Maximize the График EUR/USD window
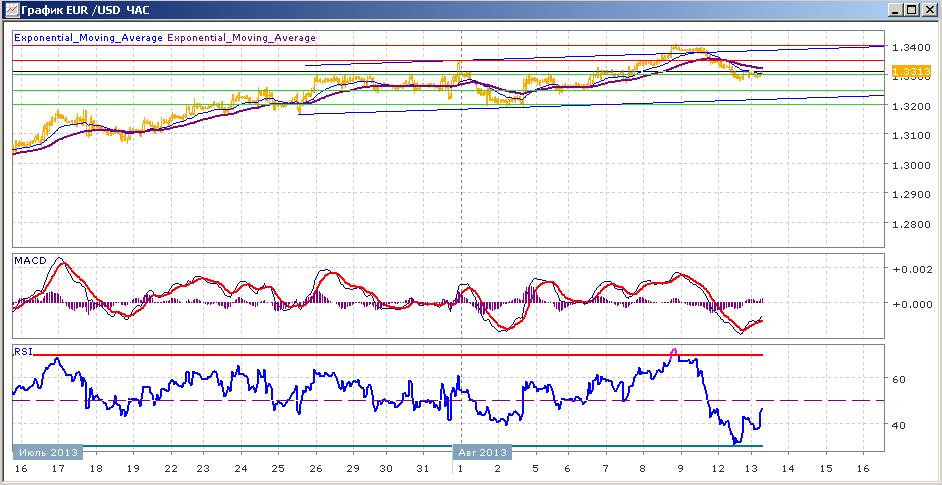The width and height of the screenshot is (942, 485). (x=912, y=10)
